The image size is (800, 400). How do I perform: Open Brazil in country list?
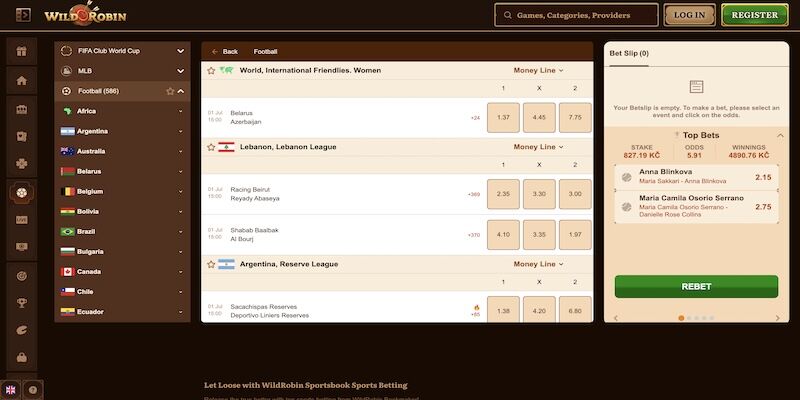coord(122,232)
